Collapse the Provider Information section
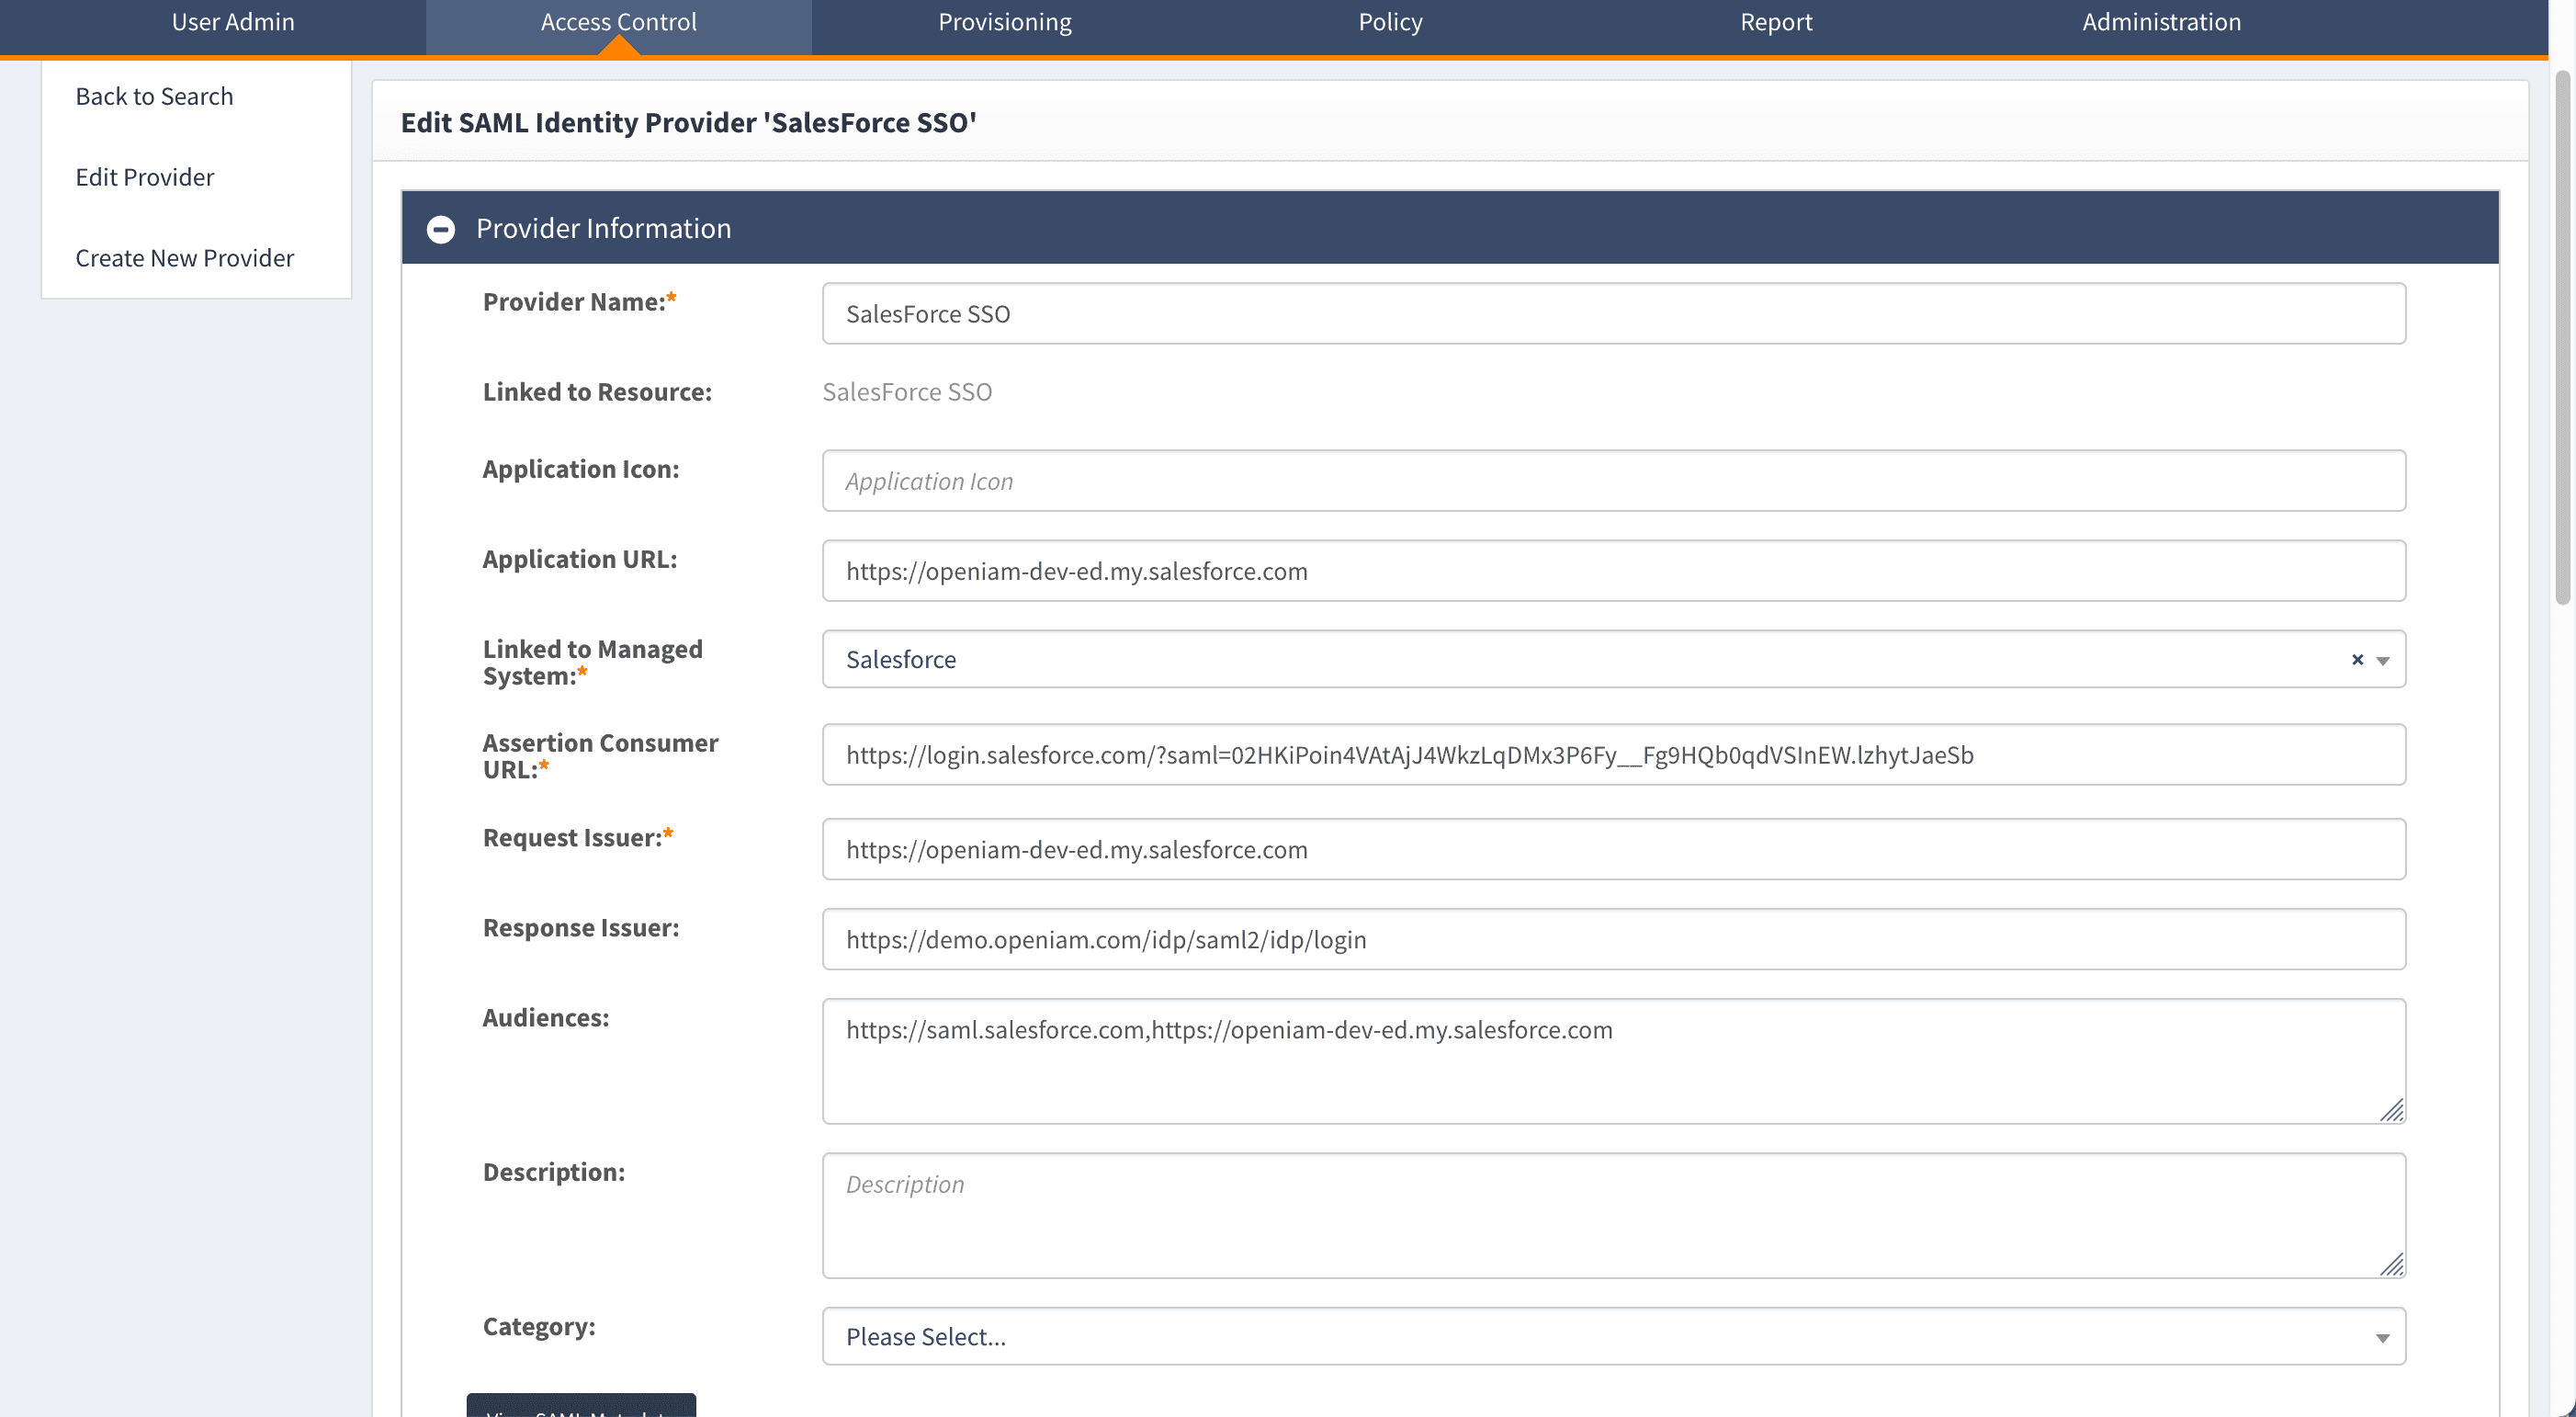The height and width of the screenshot is (1417, 2576). click(x=440, y=229)
